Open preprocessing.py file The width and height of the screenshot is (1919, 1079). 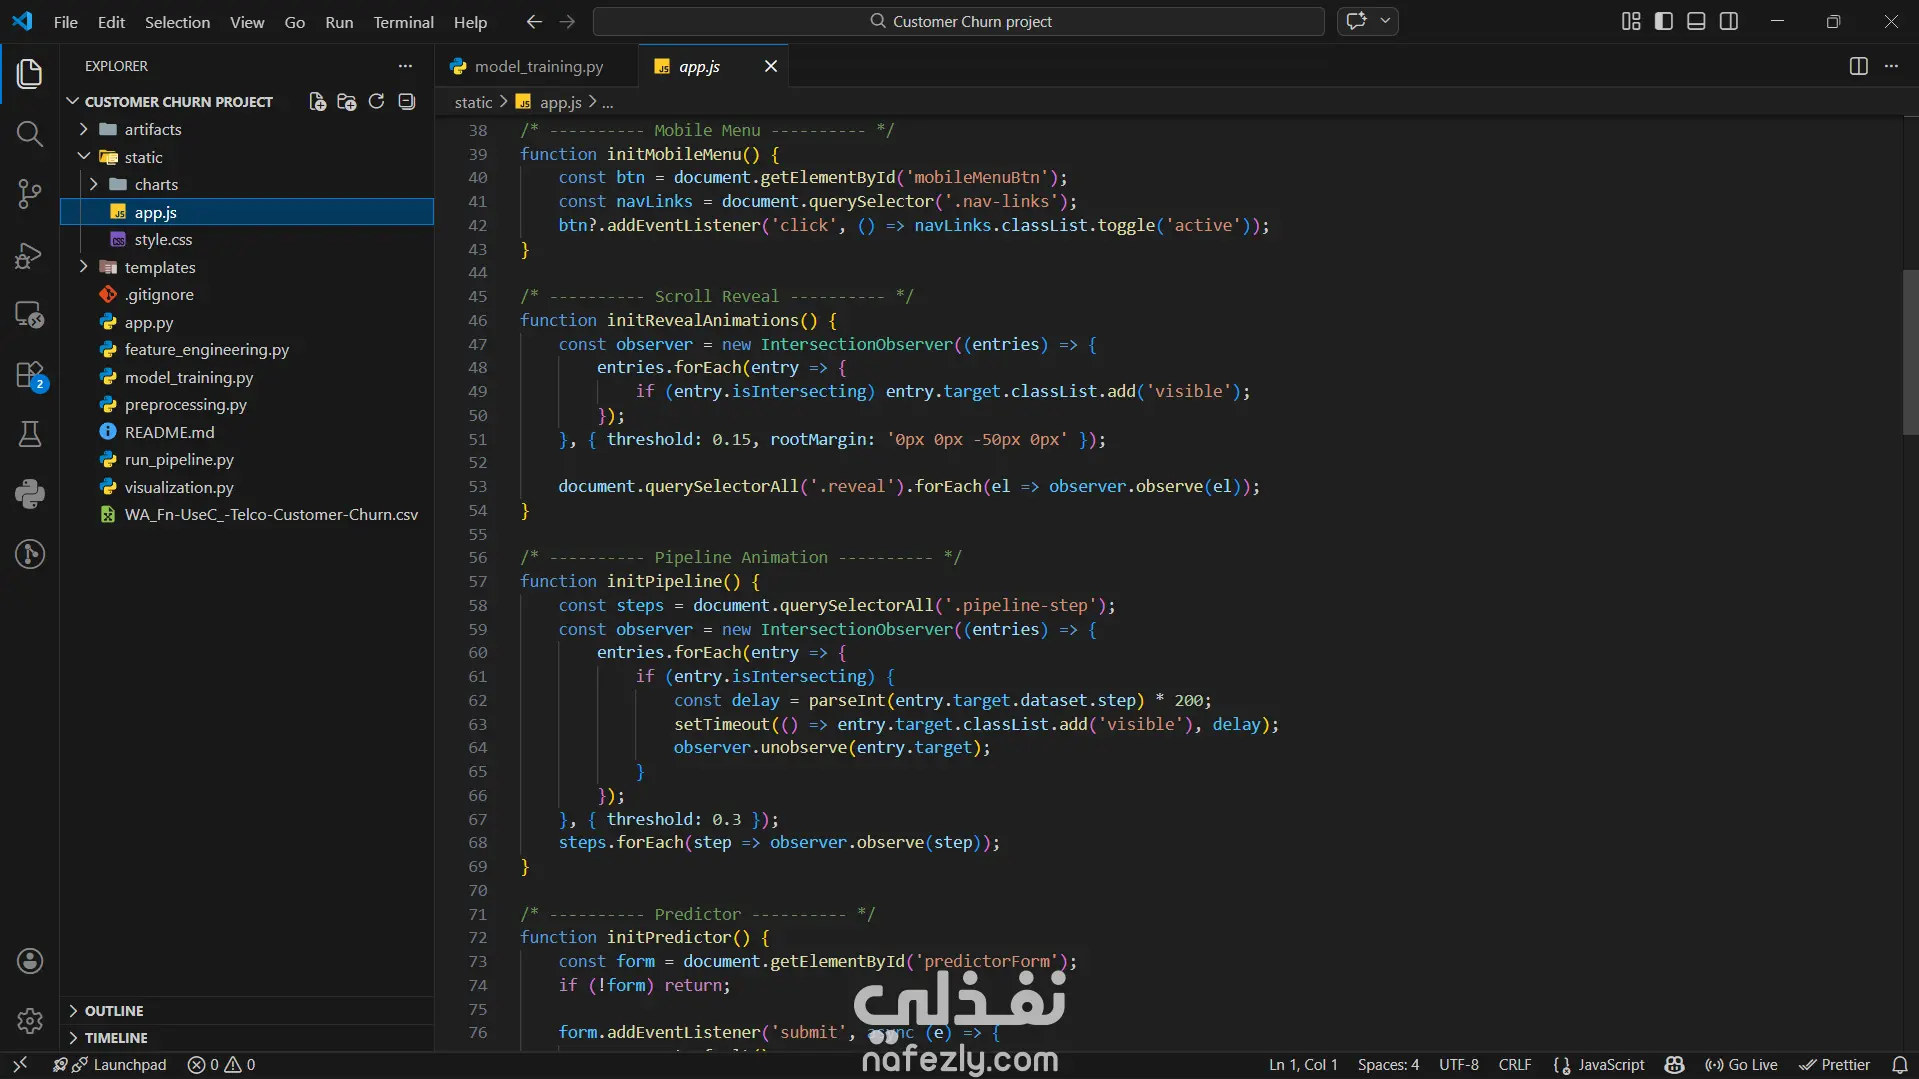point(247,405)
